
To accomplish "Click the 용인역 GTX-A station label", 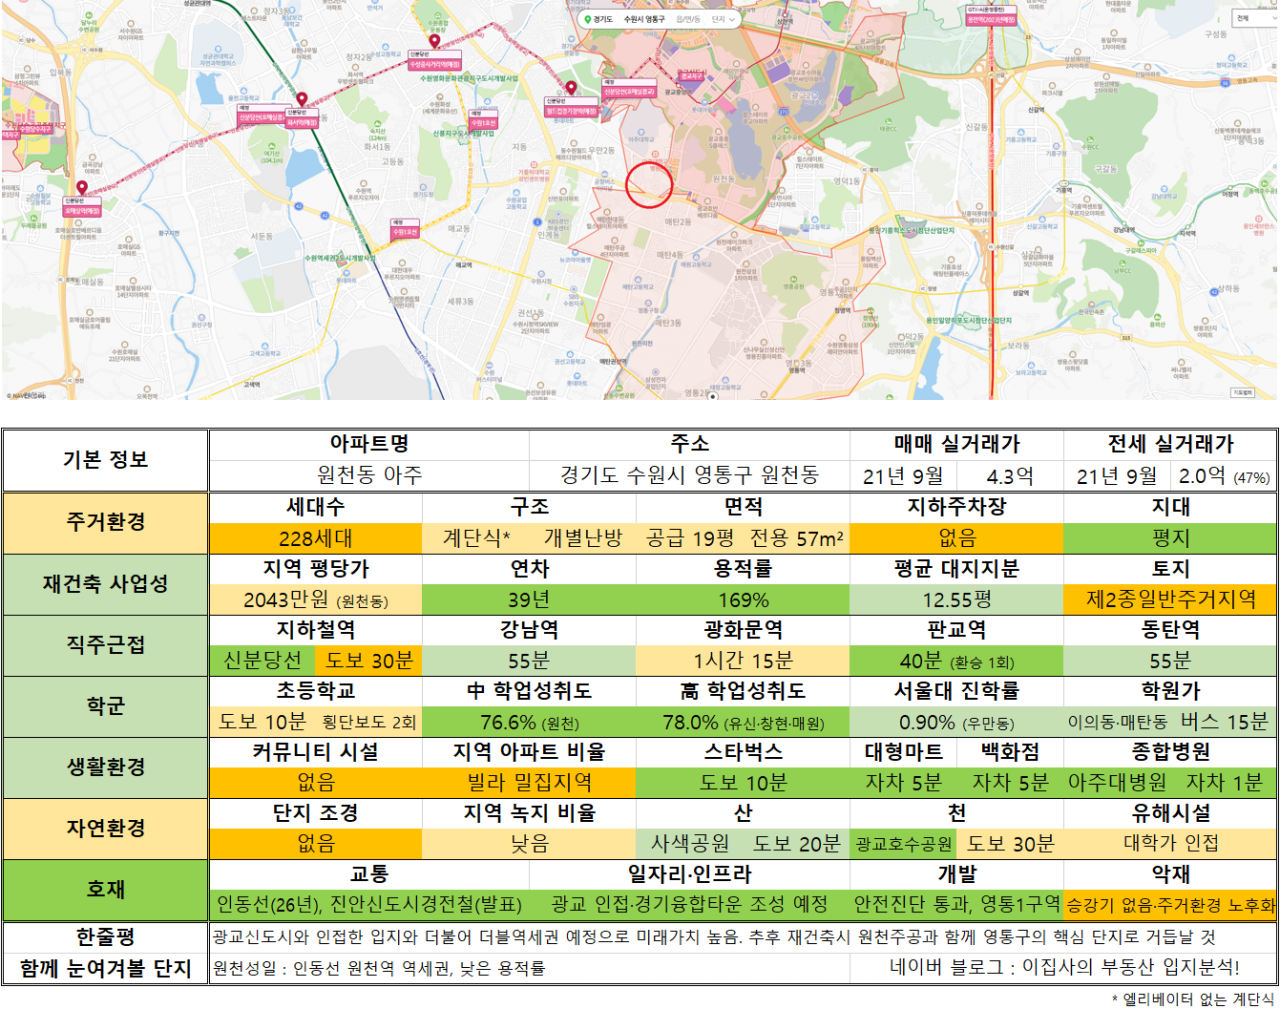I will (991, 16).
